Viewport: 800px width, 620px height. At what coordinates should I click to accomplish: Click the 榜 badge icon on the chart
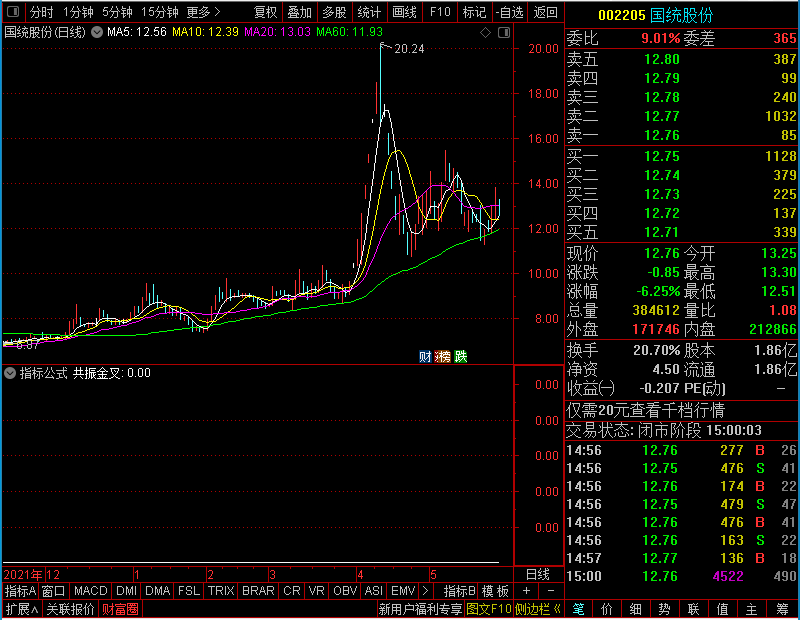coord(443,356)
